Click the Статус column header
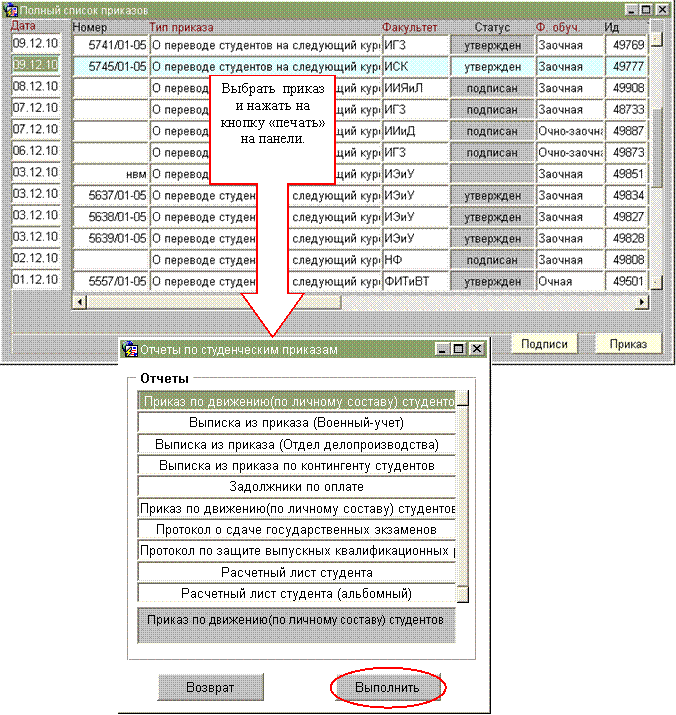Viewport: 676px width, 715px height. pos(492,27)
